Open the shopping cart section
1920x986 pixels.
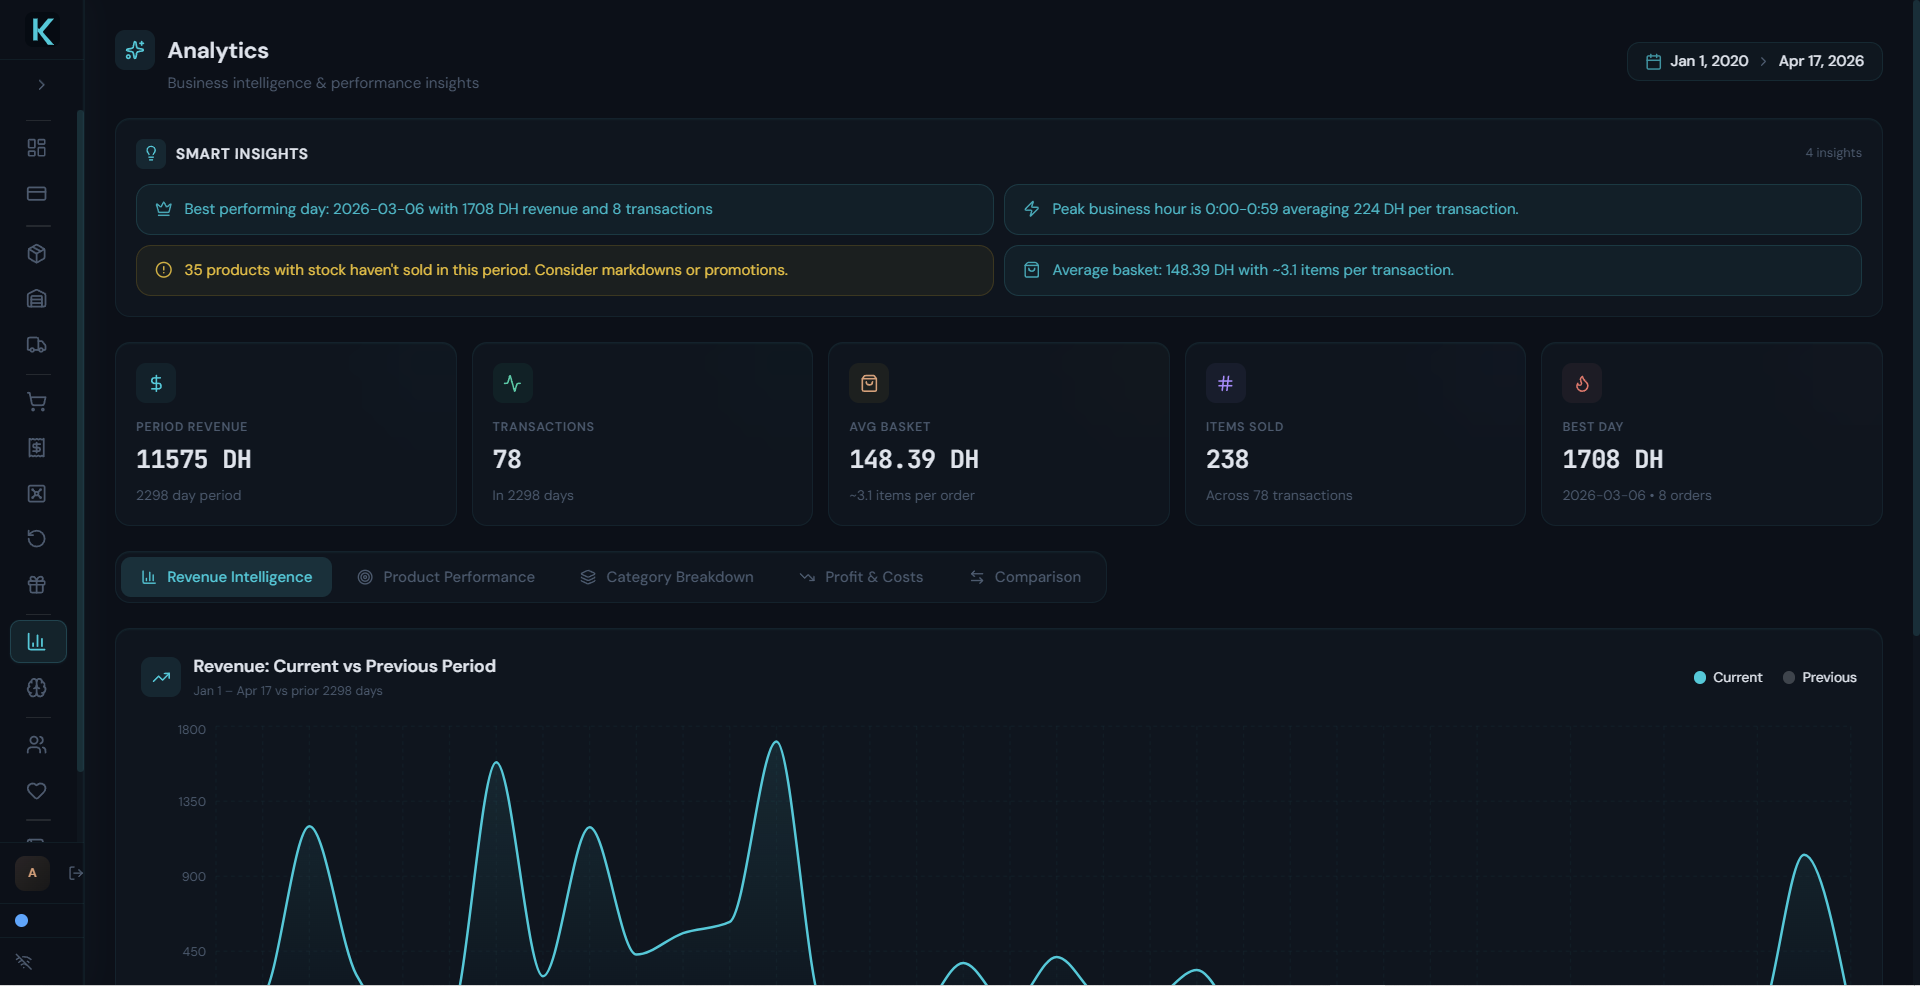coord(37,402)
